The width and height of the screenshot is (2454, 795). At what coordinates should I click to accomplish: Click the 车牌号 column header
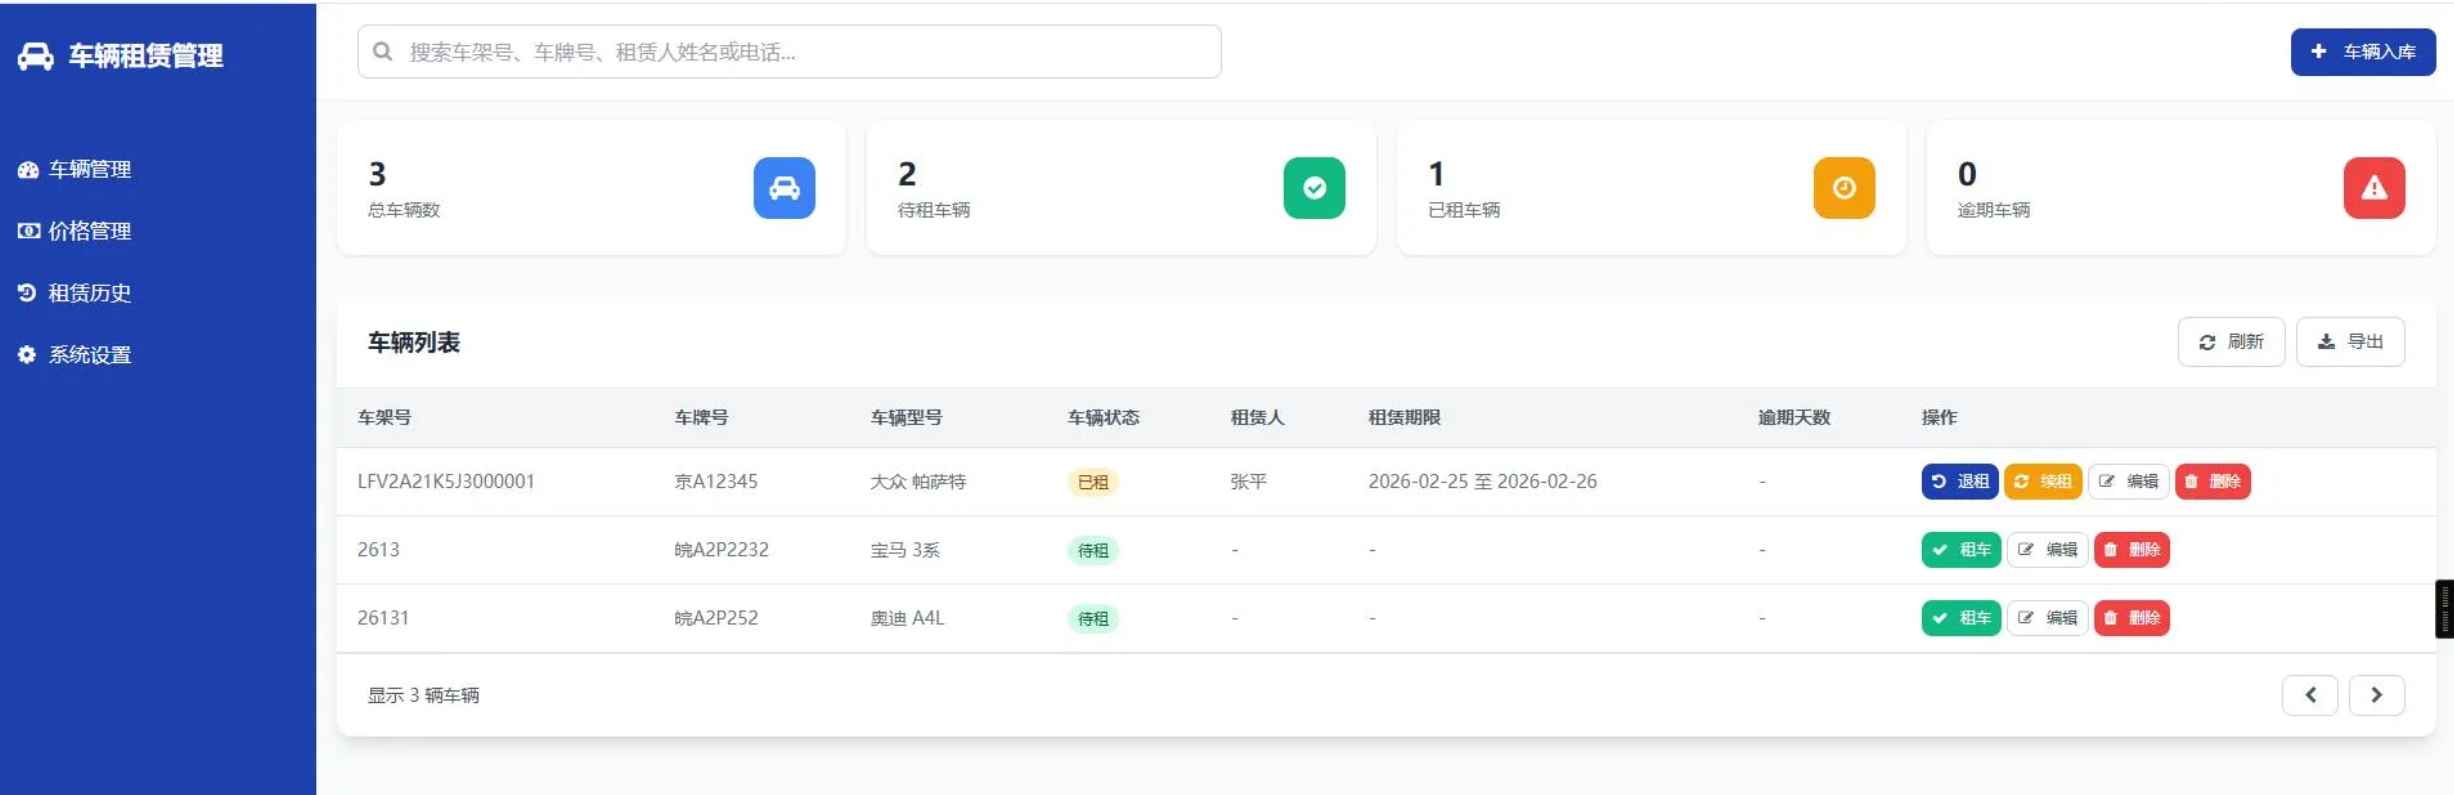click(701, 418)
